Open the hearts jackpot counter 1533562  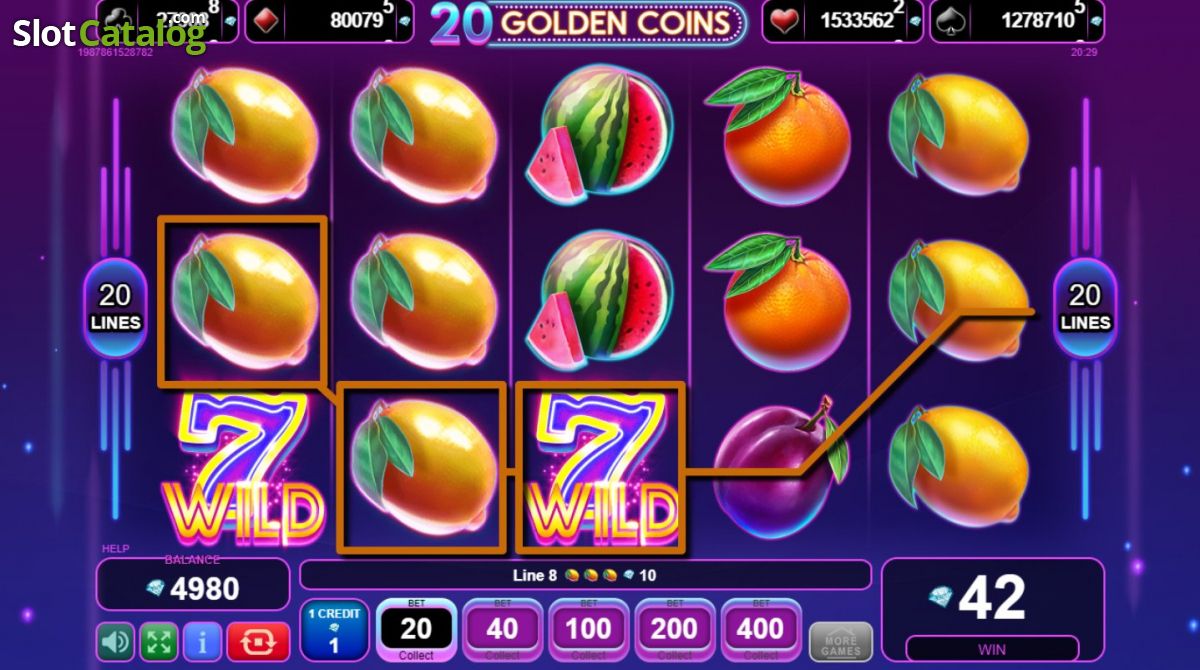[843, 21]
